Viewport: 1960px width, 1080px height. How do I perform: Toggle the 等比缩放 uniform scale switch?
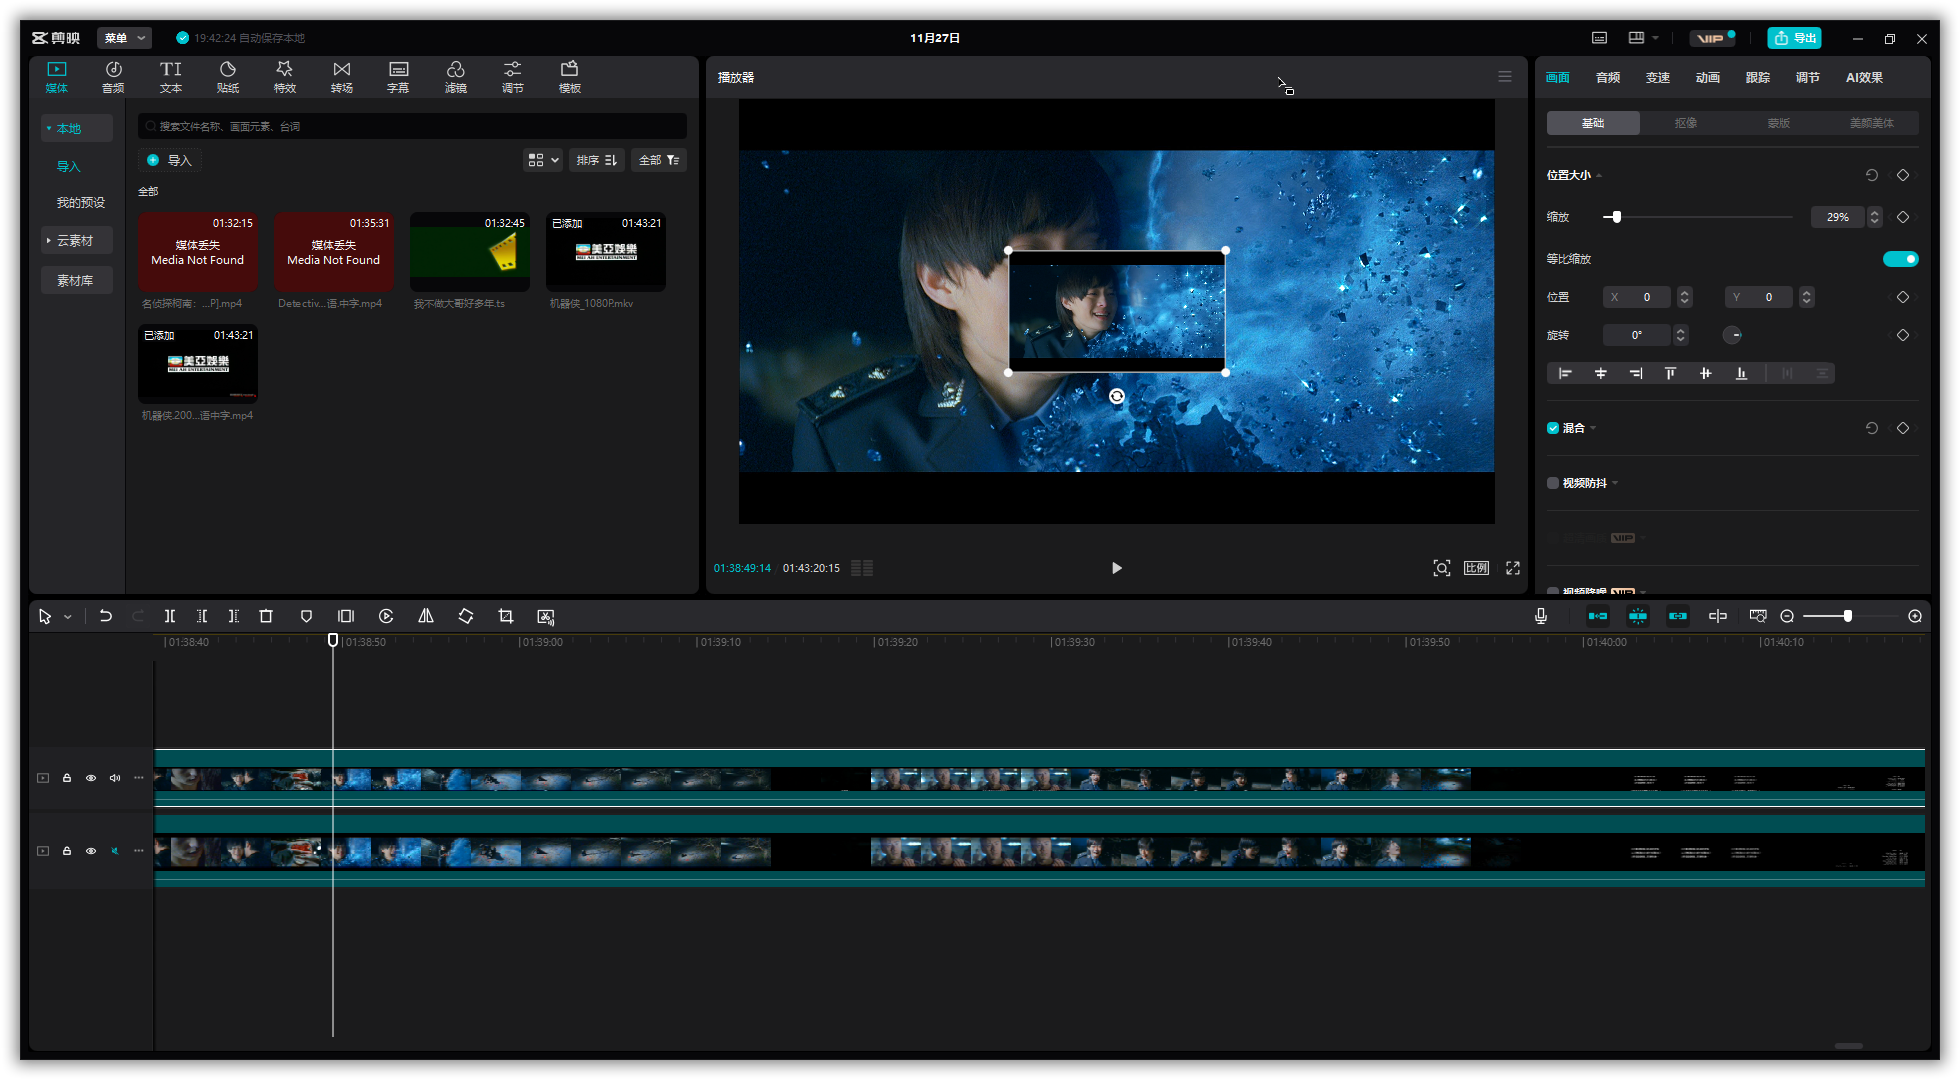pyautogui.click(x=1900, y=259)
